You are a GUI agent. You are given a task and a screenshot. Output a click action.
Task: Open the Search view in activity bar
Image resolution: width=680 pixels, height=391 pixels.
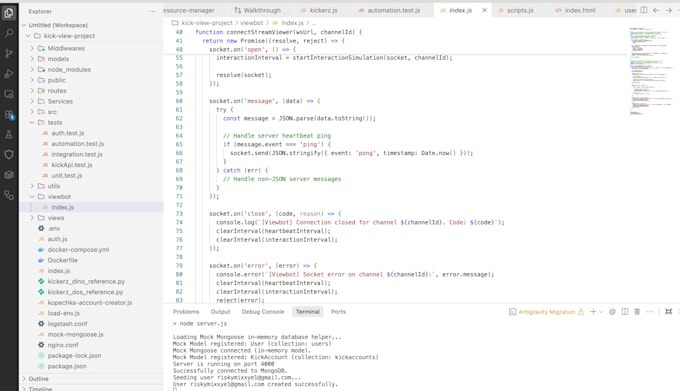(x=9, y=33)
